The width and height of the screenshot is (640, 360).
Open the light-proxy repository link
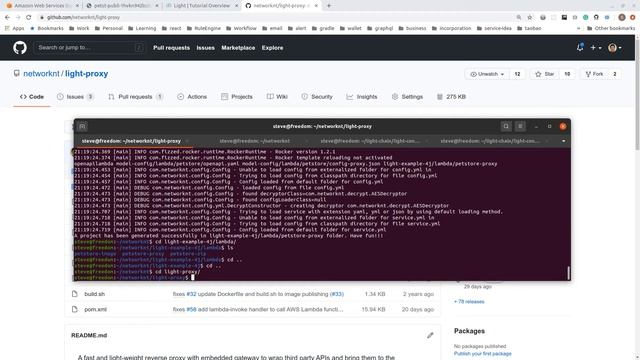pyautogui.click(x=87, y=74)
